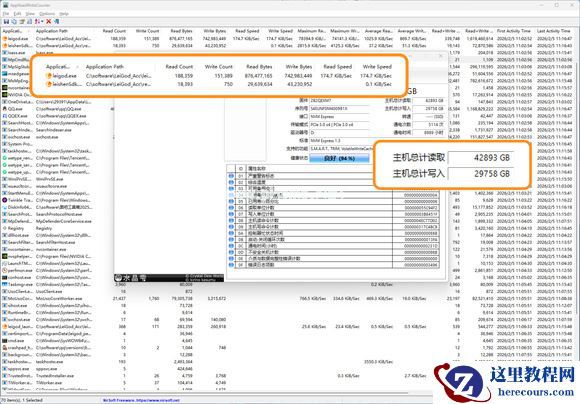Sort by the Last Activity Time column

(554, 31)
